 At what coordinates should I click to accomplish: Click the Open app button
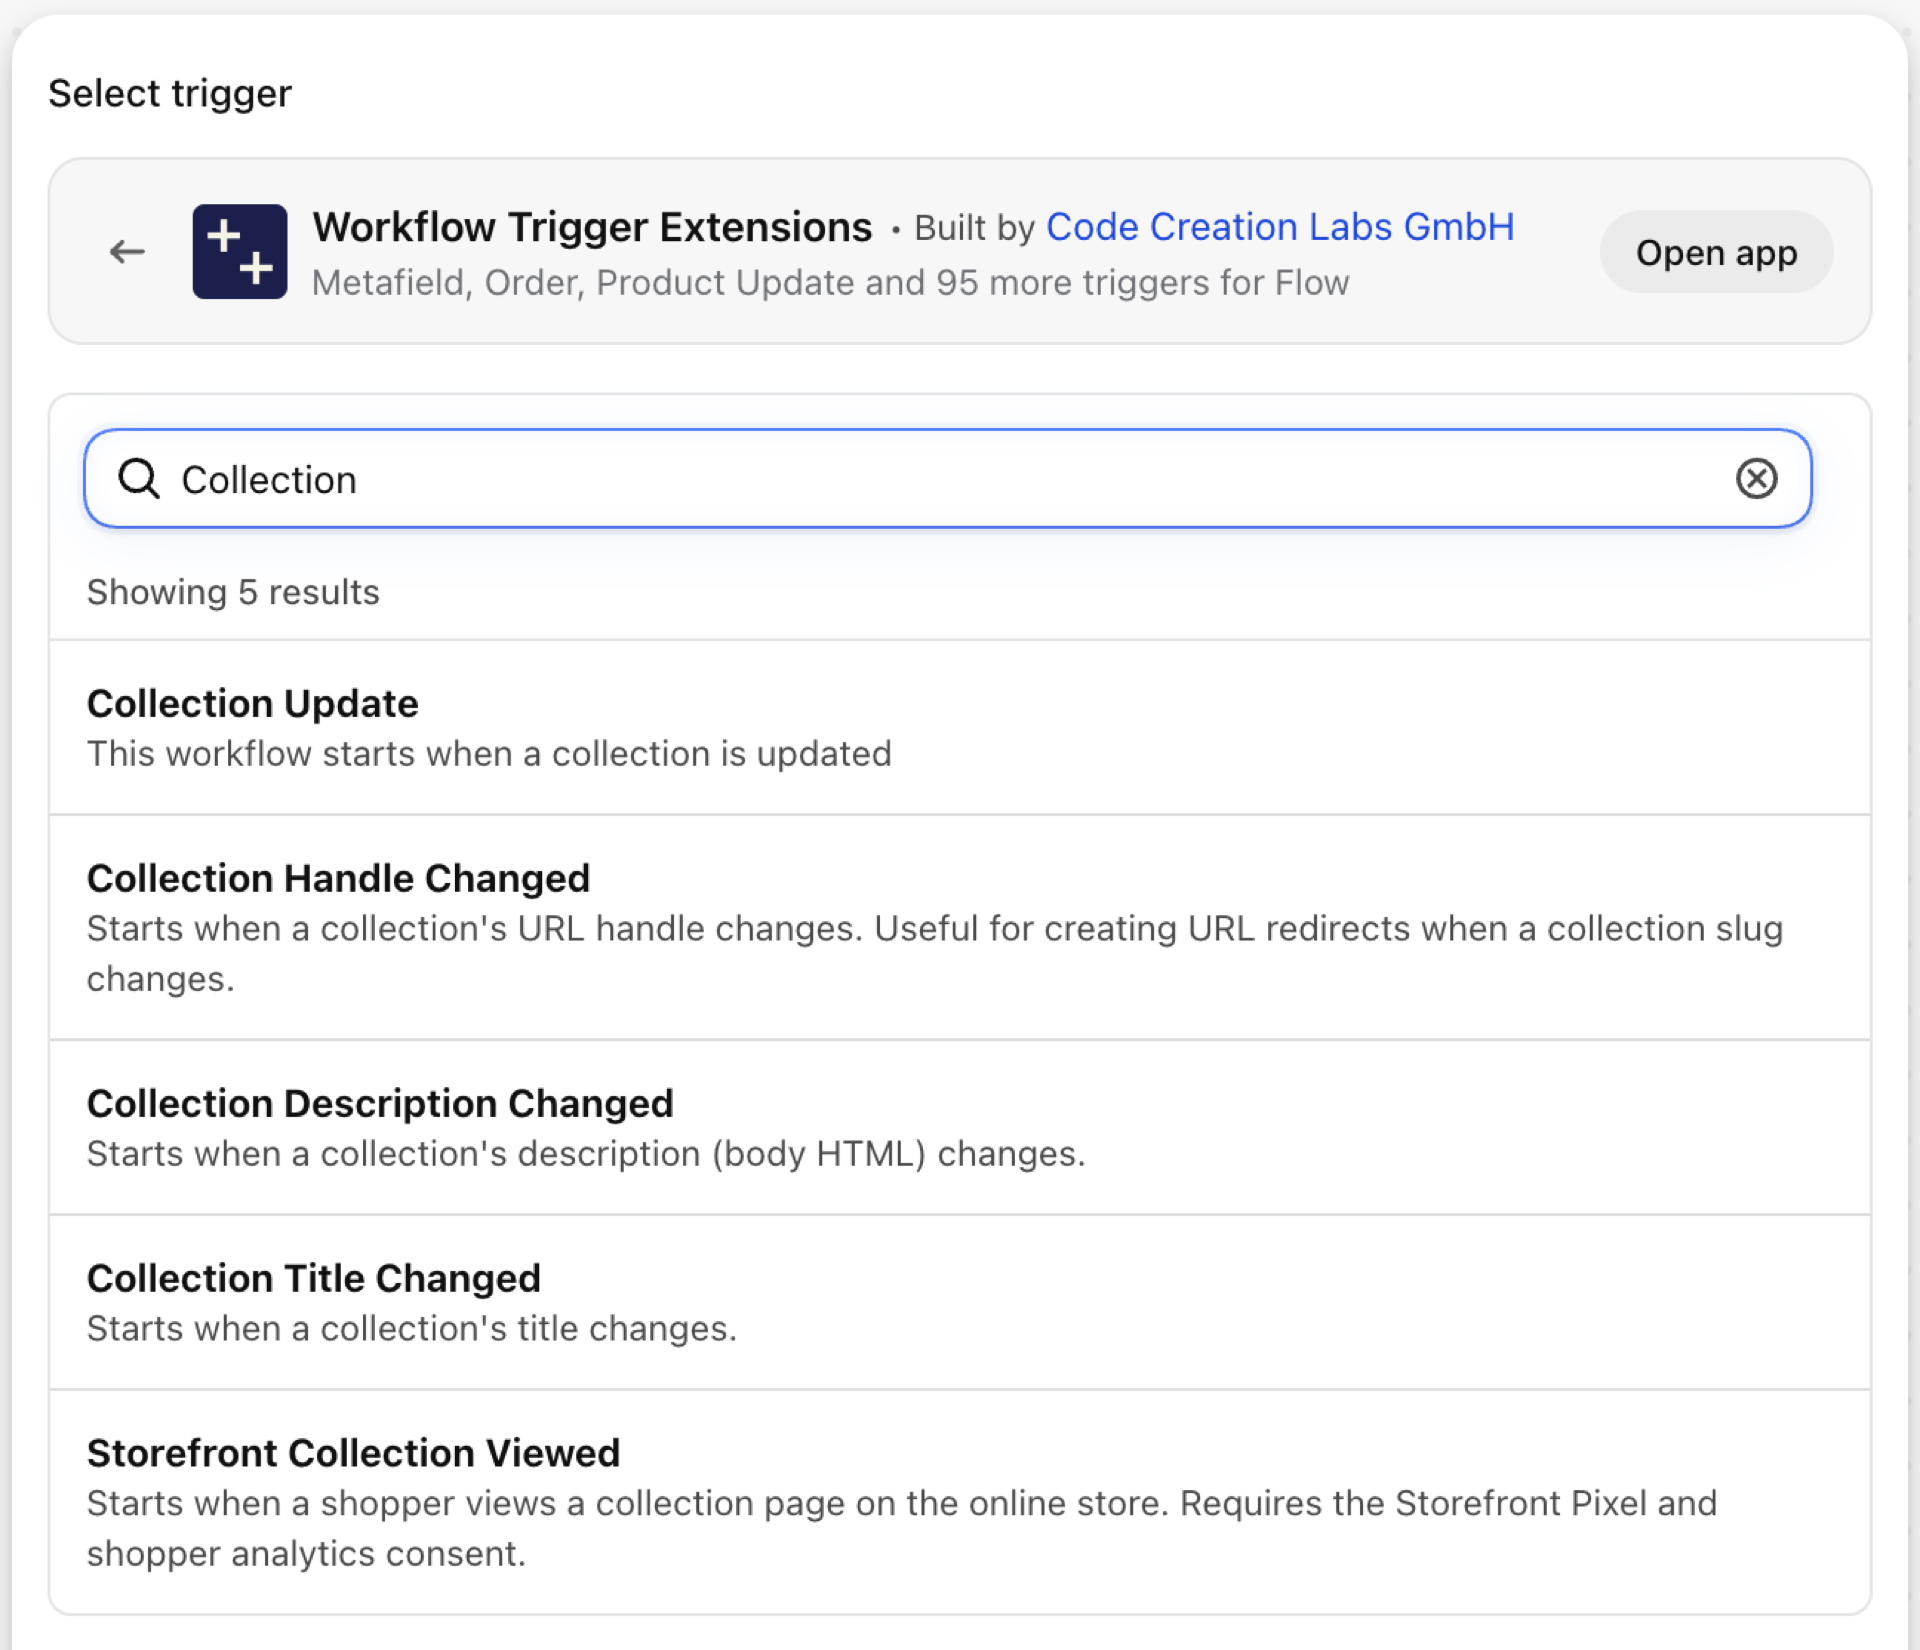pos(1716,252)
